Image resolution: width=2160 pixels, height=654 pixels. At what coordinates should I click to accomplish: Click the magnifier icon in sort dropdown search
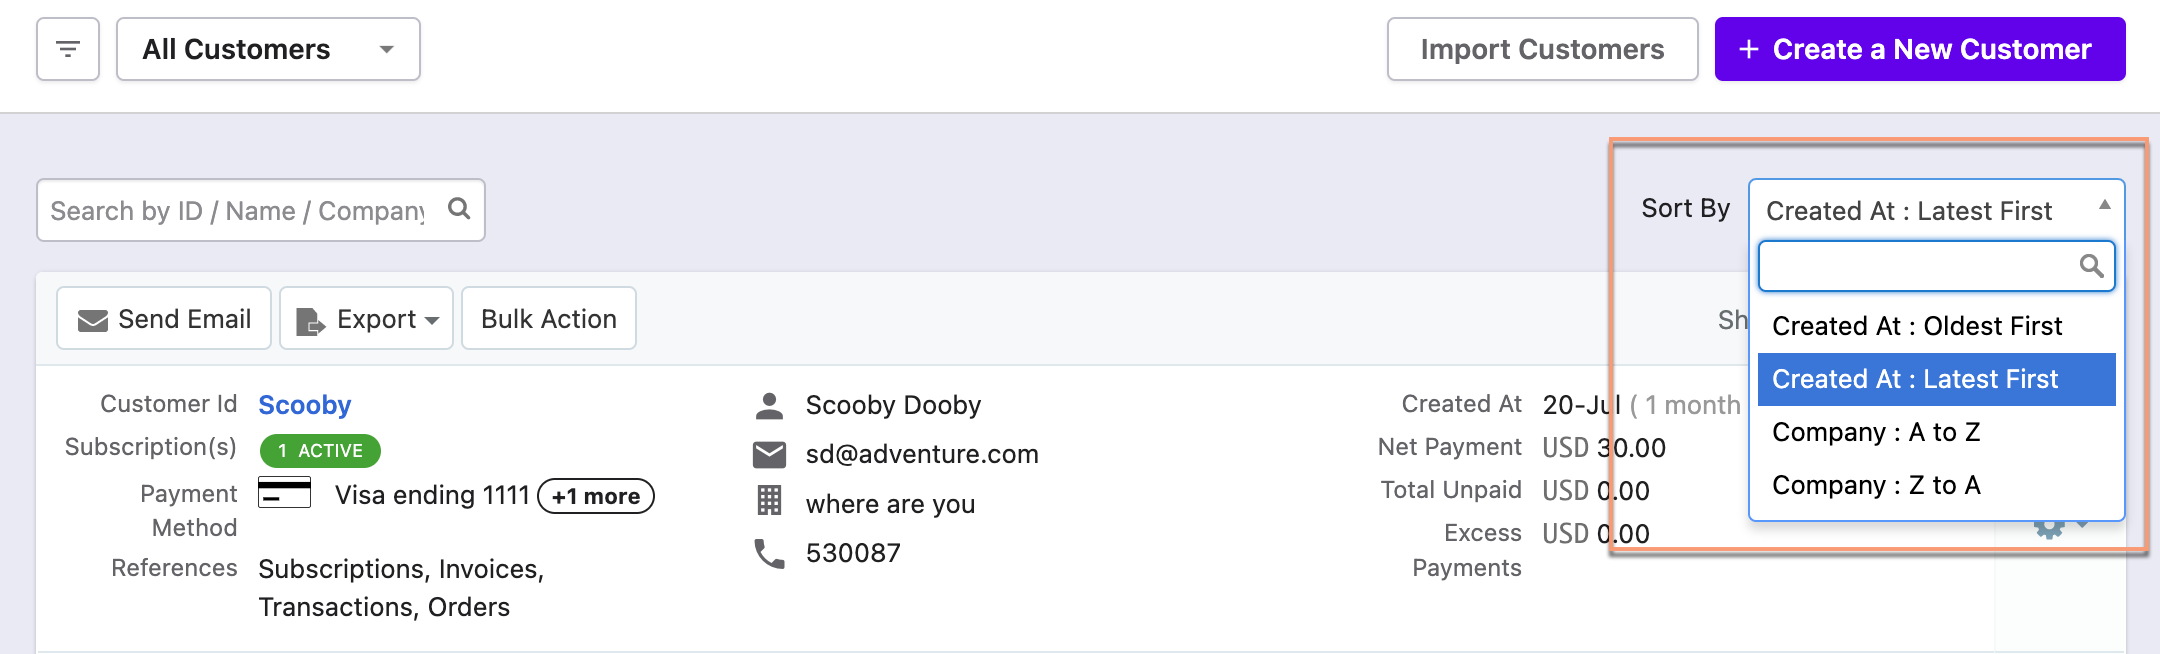click(2090, 266)
